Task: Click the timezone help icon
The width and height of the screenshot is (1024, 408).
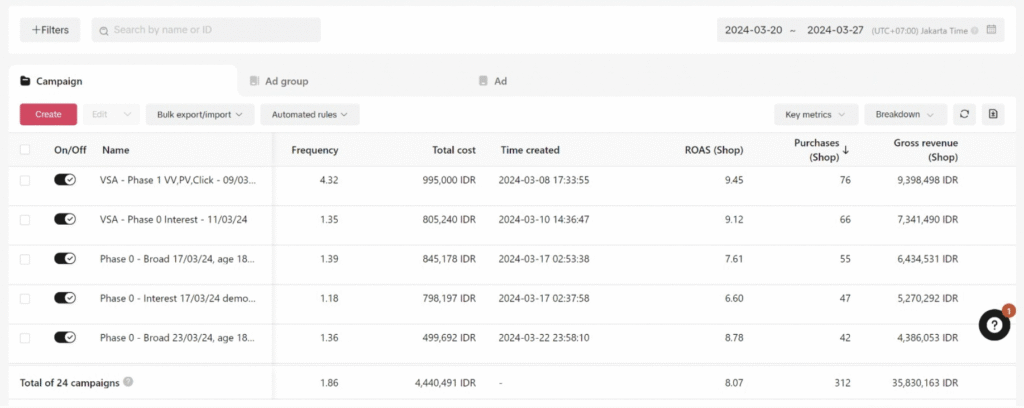Action: (975, 31)
